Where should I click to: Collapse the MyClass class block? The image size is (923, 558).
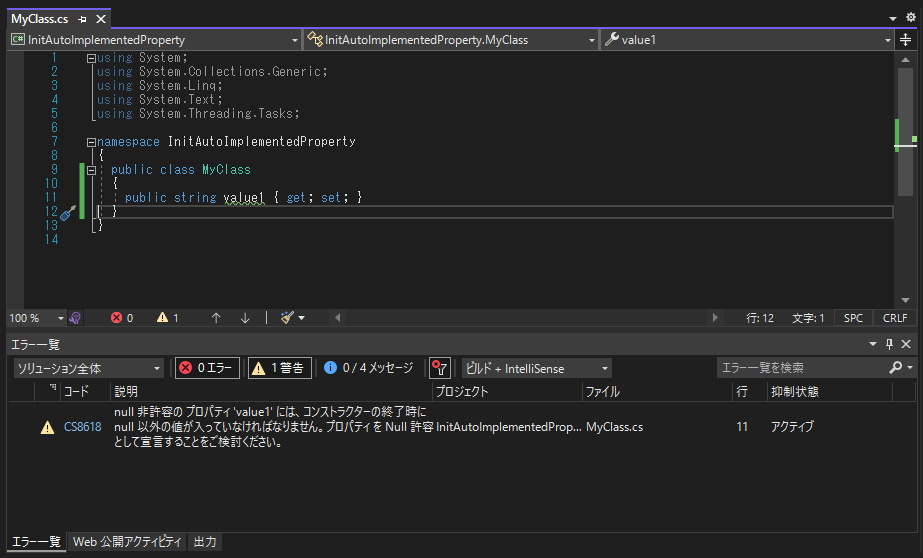point(91,171)
